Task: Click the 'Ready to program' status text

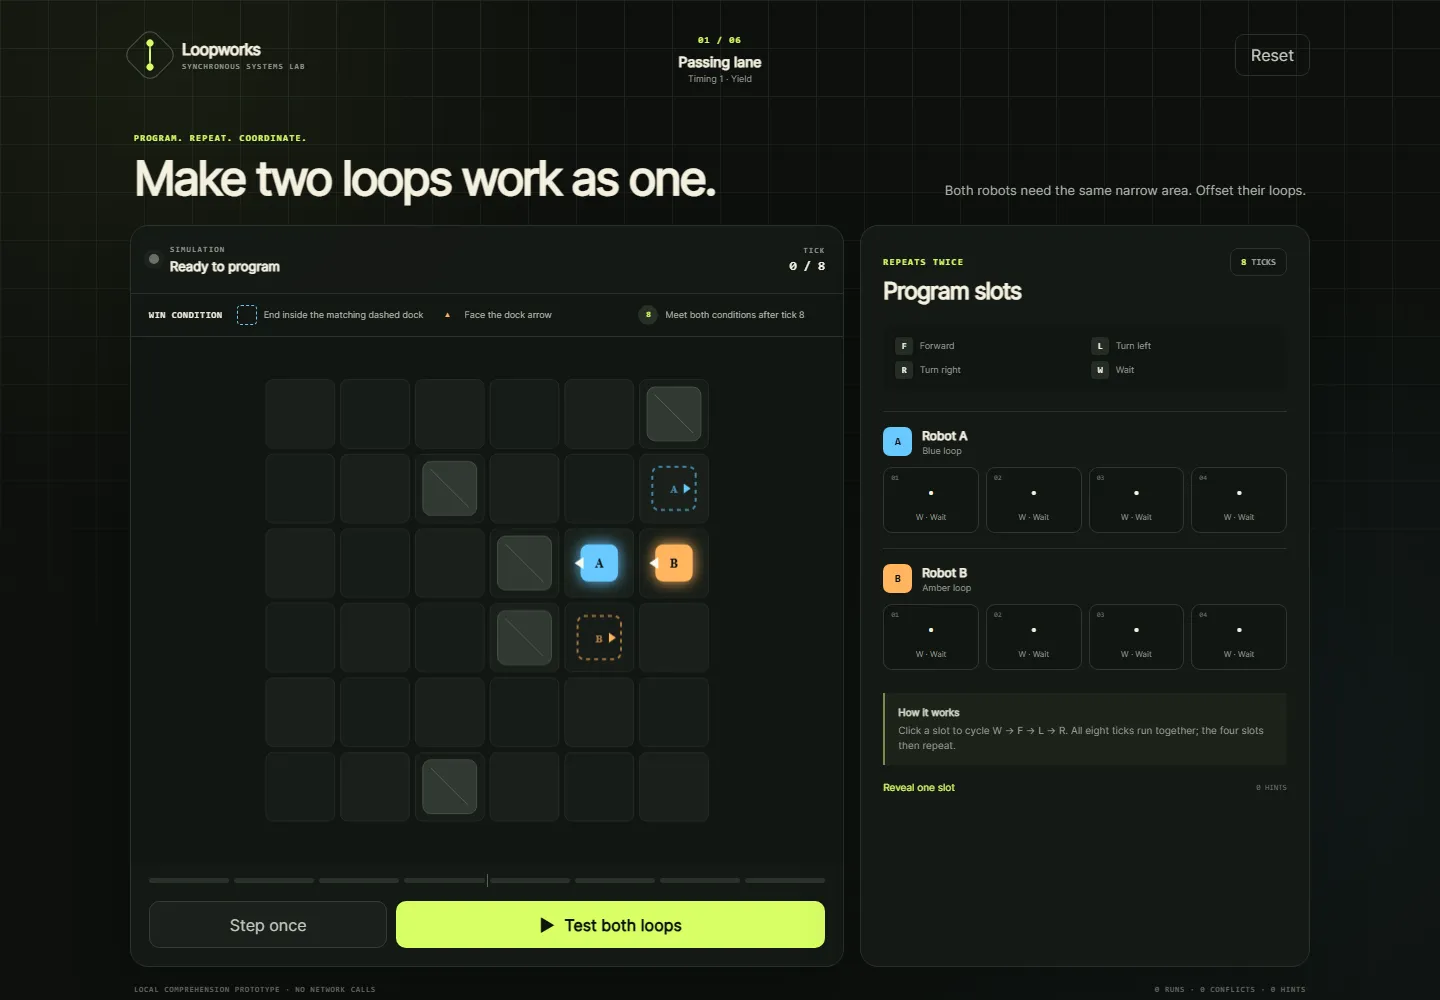Action: coord(225,267)
